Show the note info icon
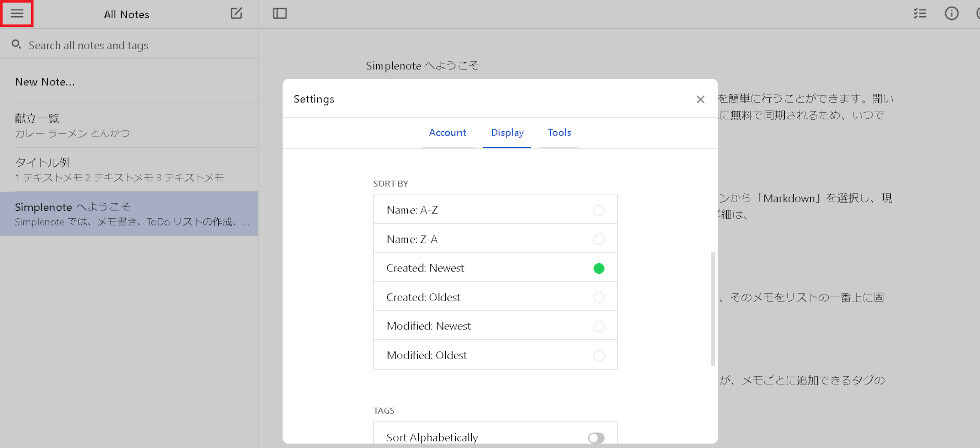This screenshot has width=980, height=448. [951, 14]
